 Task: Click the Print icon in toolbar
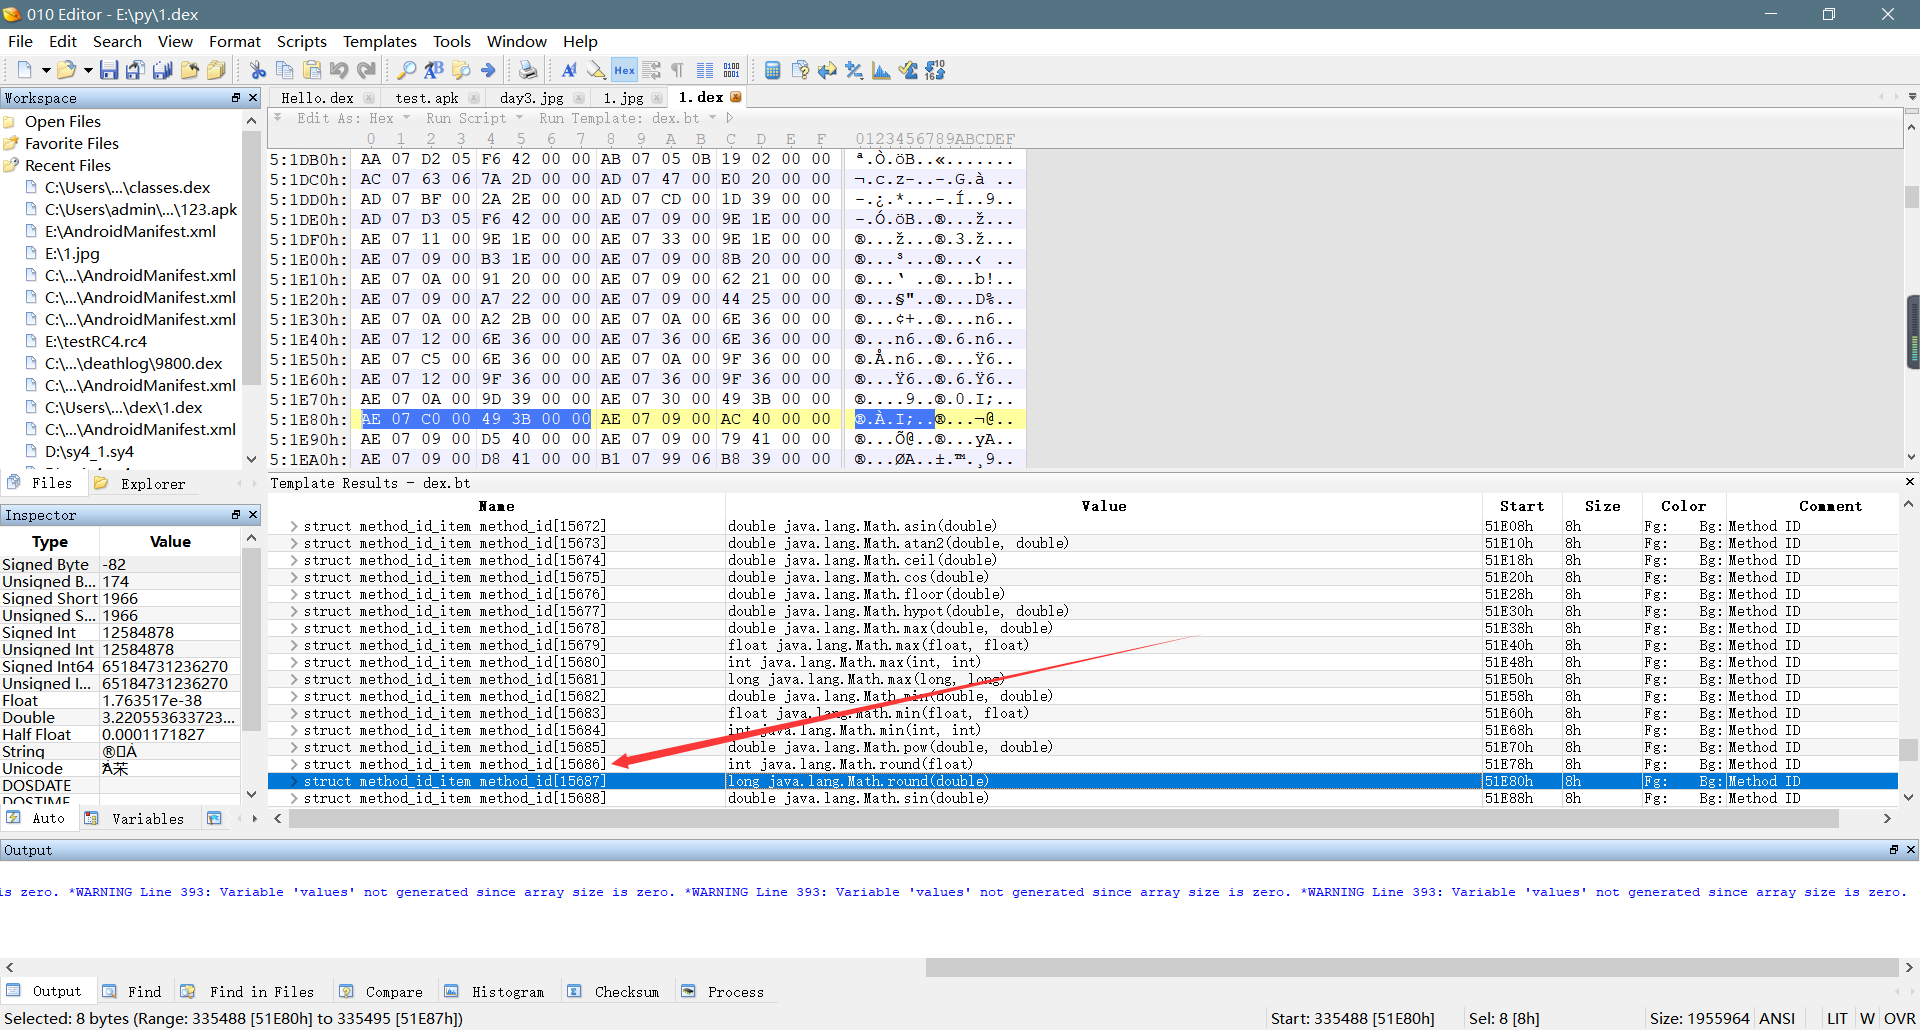click(x=527, y=70)
